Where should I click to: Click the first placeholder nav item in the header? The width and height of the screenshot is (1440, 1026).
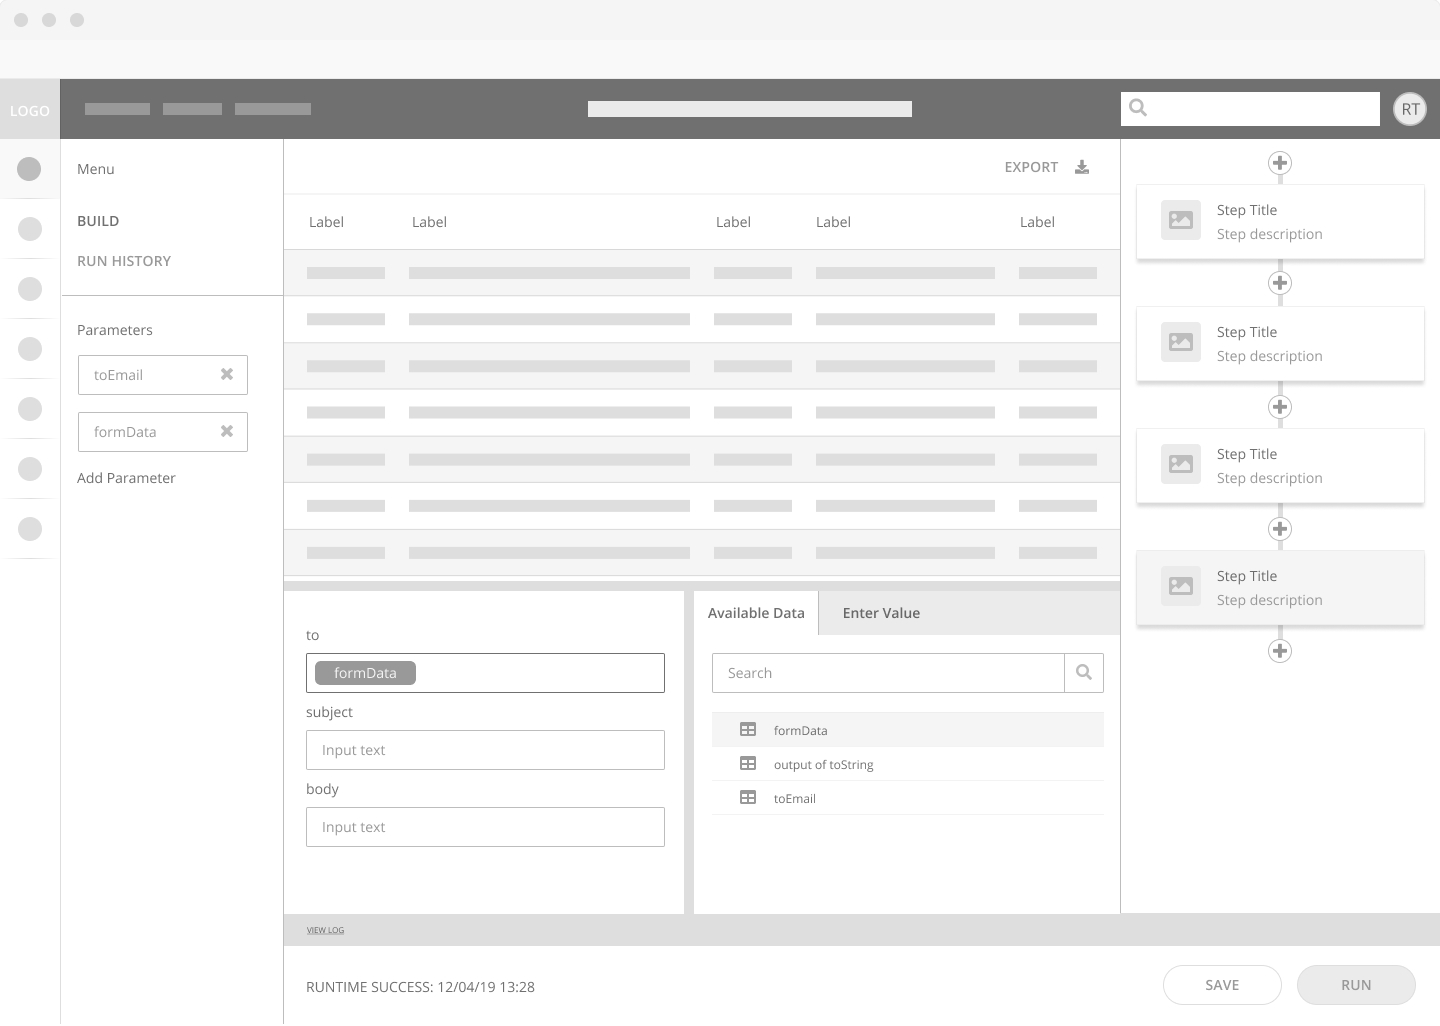click(x=117, y=109)
